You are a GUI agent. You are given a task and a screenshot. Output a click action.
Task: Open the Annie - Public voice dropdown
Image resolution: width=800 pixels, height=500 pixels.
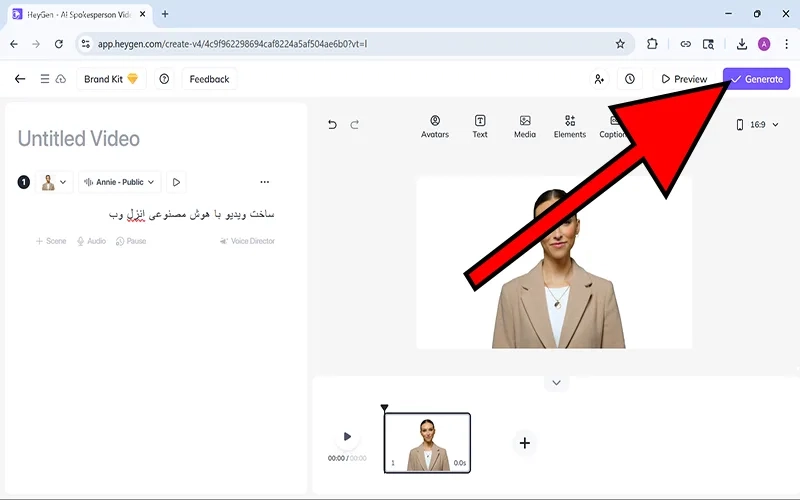(119, 182)
